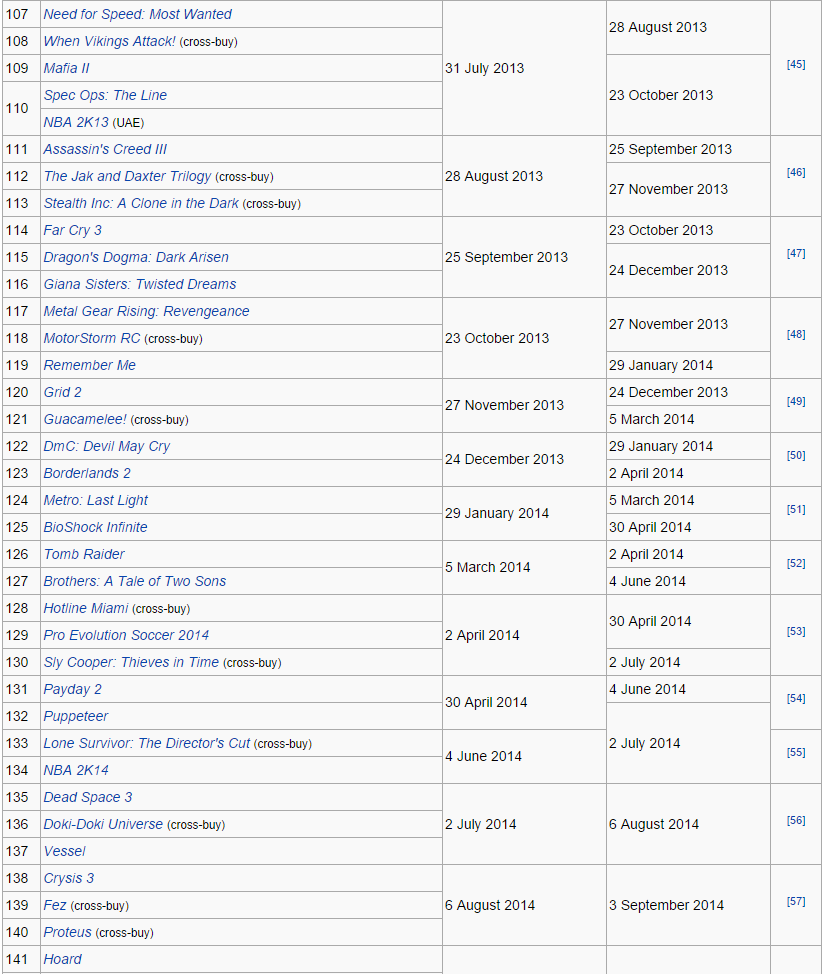Click the Grid 2 link
840x974 pixels.
tap(63, 393)
